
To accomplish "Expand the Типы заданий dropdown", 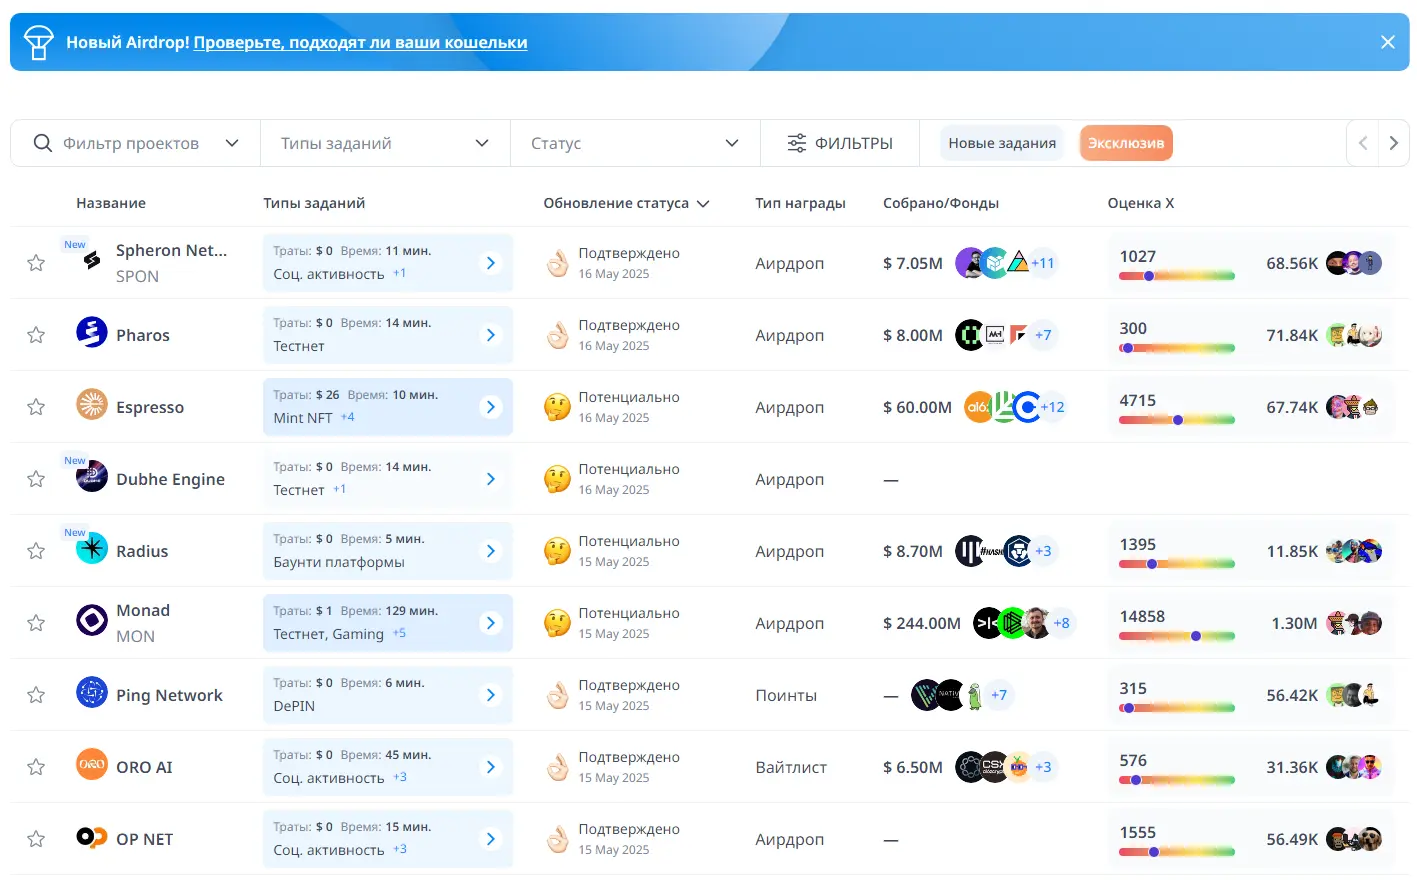I will pyautogui.click(x=385, y=143).
